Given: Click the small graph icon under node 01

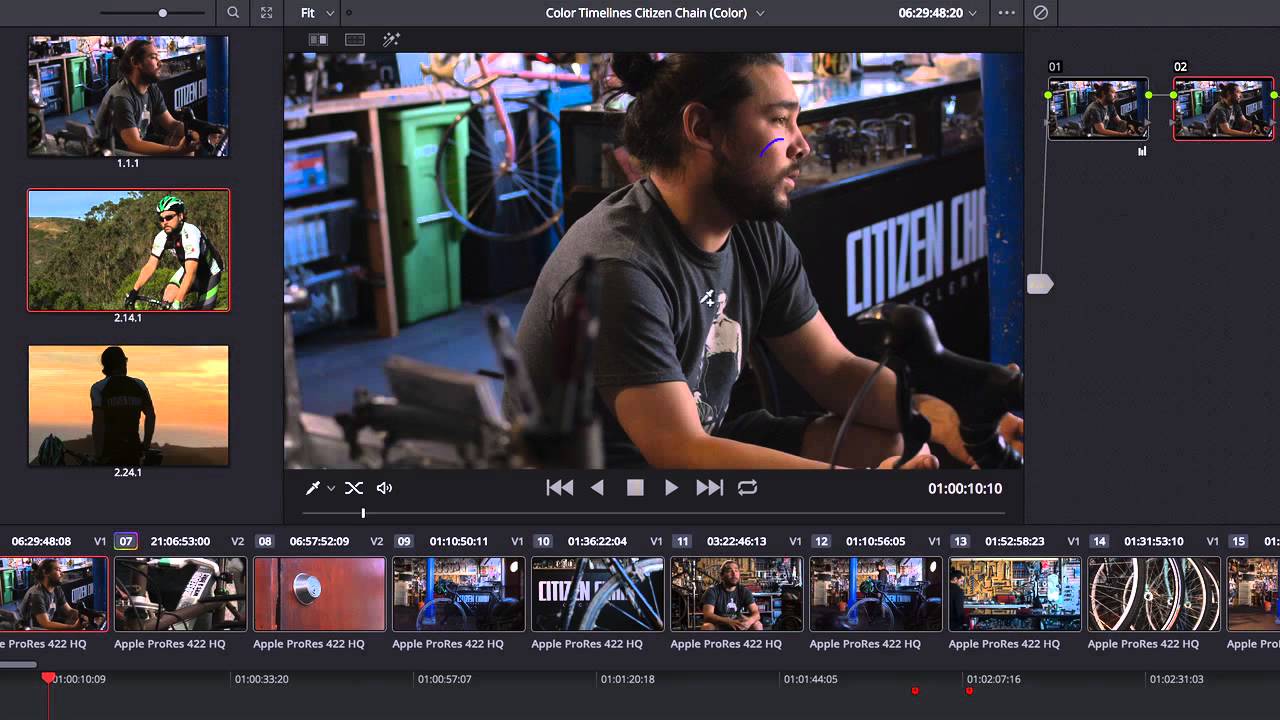Looking at the screenshot, I should (x=1142, y=152).
